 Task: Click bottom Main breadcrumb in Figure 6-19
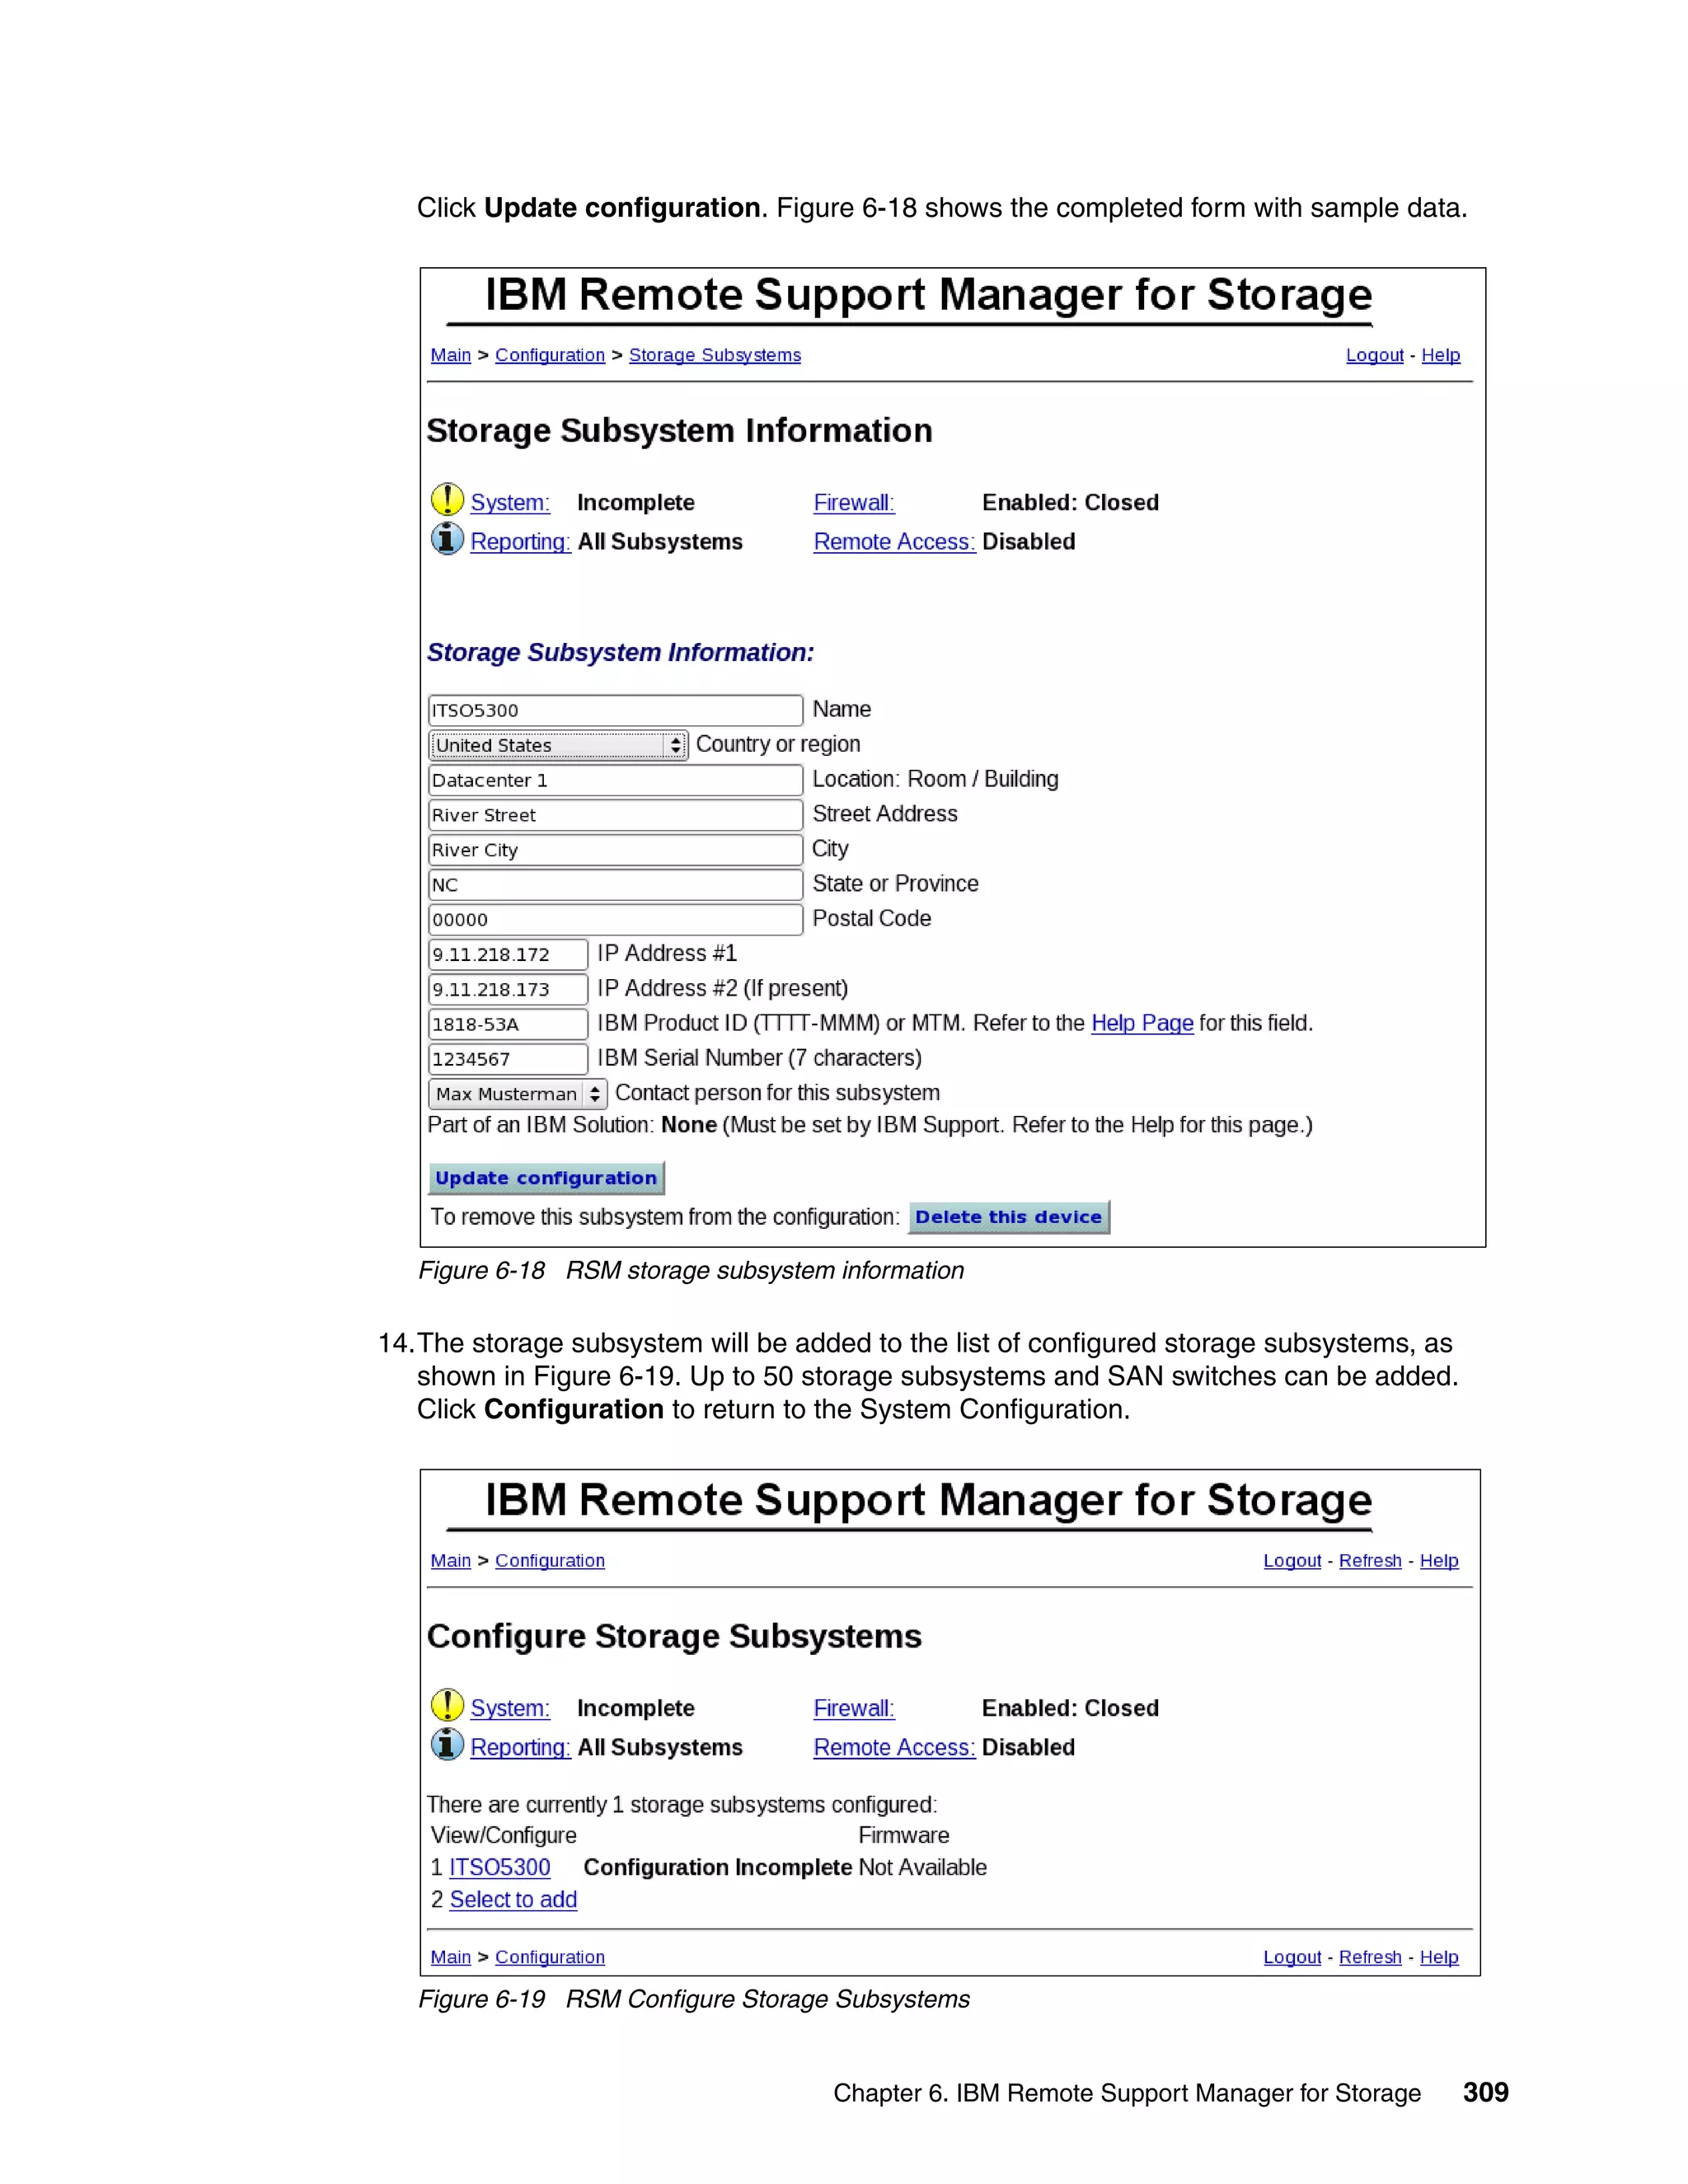point(451,1957)
